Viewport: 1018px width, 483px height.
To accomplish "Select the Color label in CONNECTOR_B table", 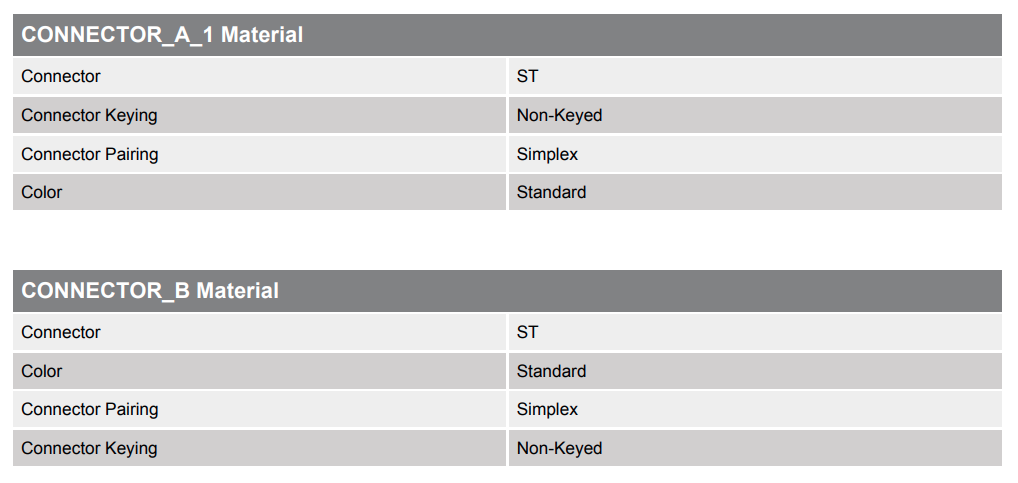I will click(42, 371).
